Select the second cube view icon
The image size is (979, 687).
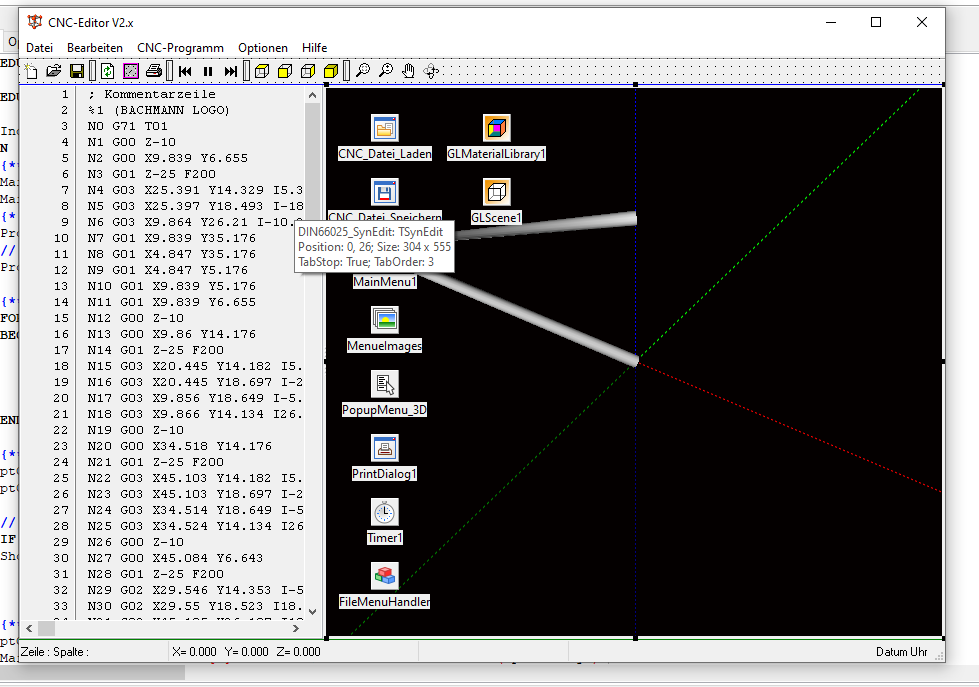click(x=285, y=71)
